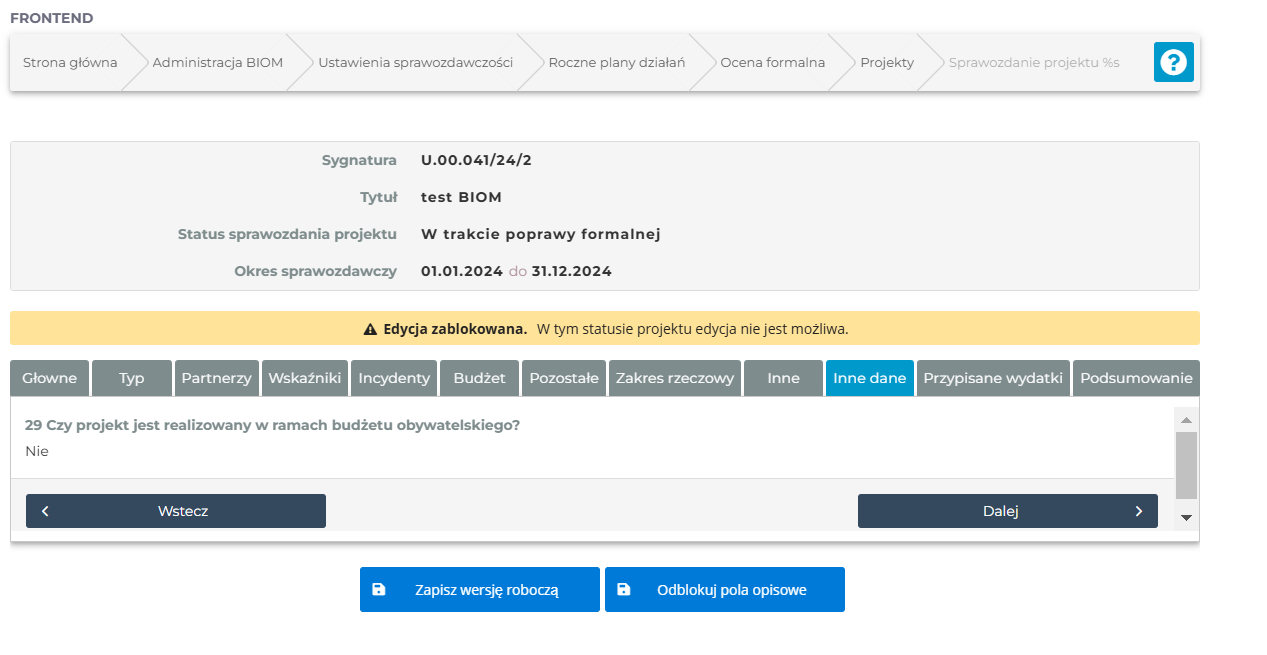The height and width of the screenshot is (655, 1267).
Task: Switch to the Budżet tab
Action: click(x=479, y=378)
